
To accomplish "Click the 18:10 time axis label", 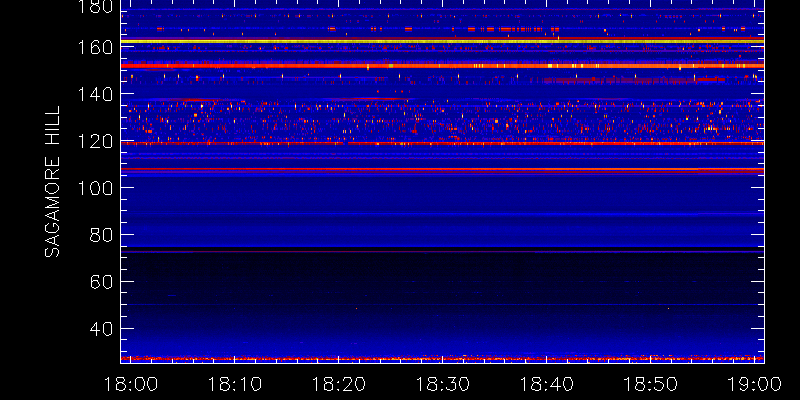I will pos(234,384).
